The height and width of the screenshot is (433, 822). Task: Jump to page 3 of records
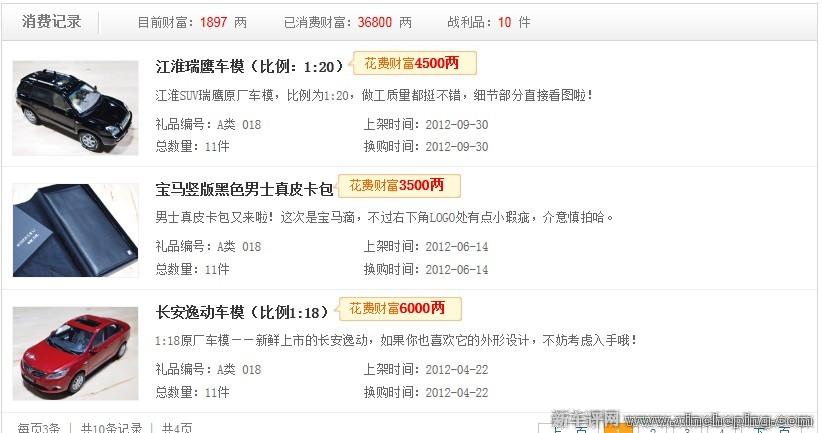(x=687, y=430)
